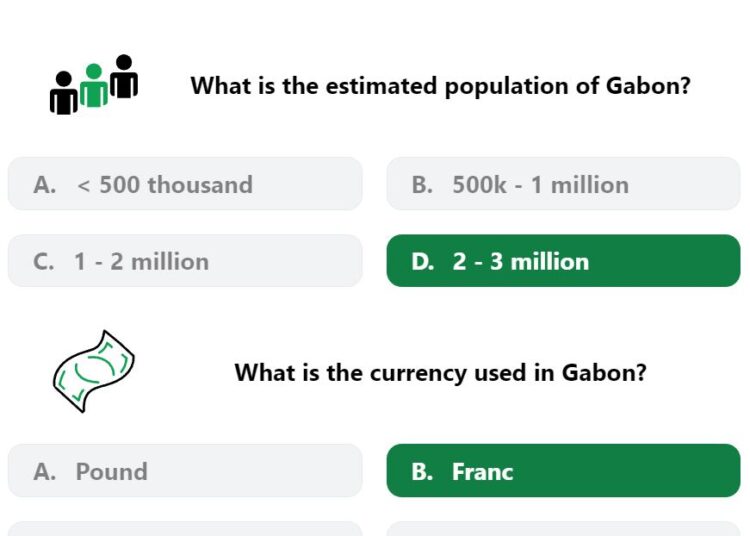Open the partially visible bottom-left currency option
Viewport: 750px width, 536px height.
point(185,529)
